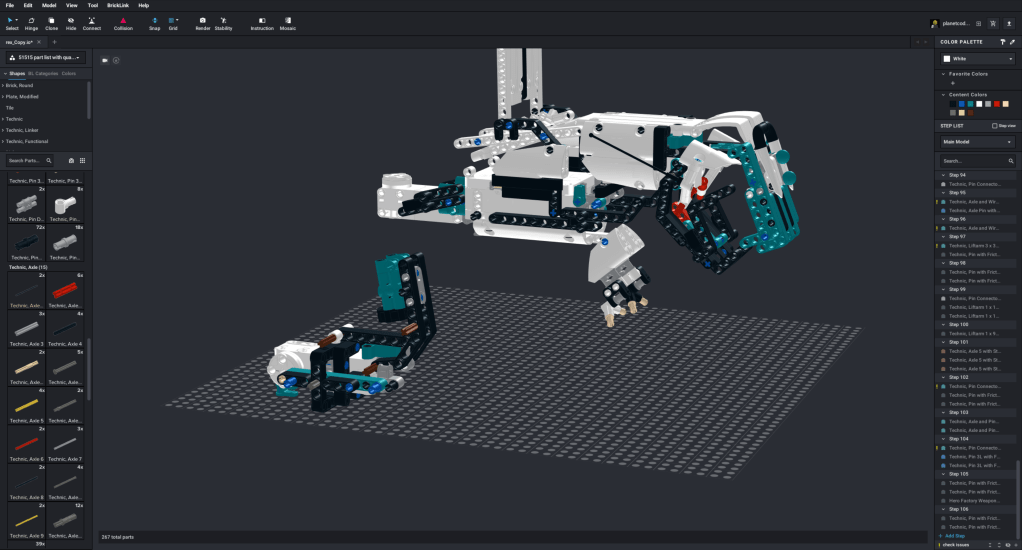
Task: Run the Stability check tool
Action: coord(223,23)
